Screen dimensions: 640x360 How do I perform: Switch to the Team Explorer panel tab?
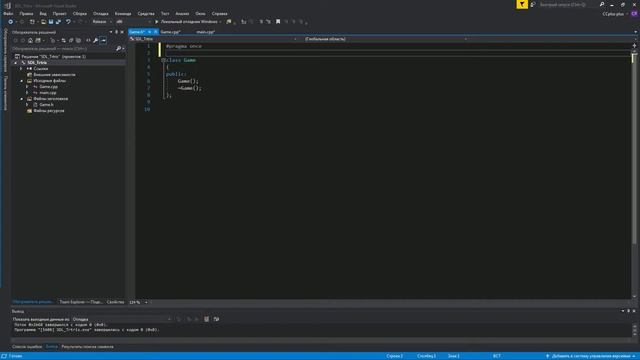(x=80, y=302)
